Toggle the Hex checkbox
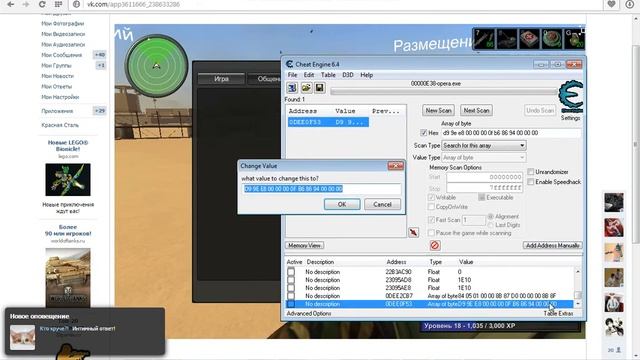The width and height of the screenshot is (640, 360). pyautogui.click(x=423, y=133)
